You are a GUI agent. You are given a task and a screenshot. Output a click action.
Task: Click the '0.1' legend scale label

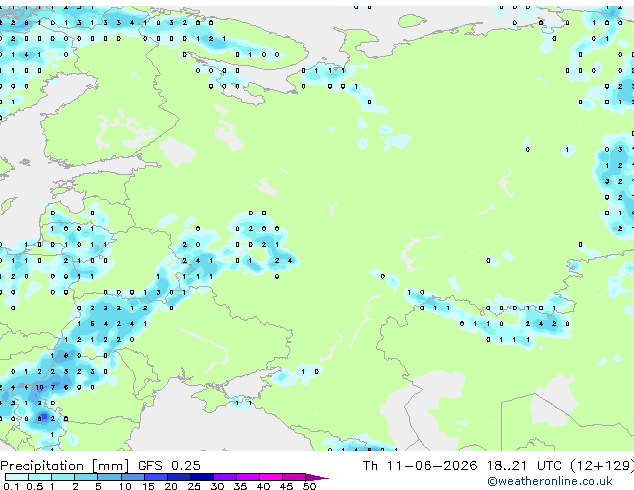11,486
